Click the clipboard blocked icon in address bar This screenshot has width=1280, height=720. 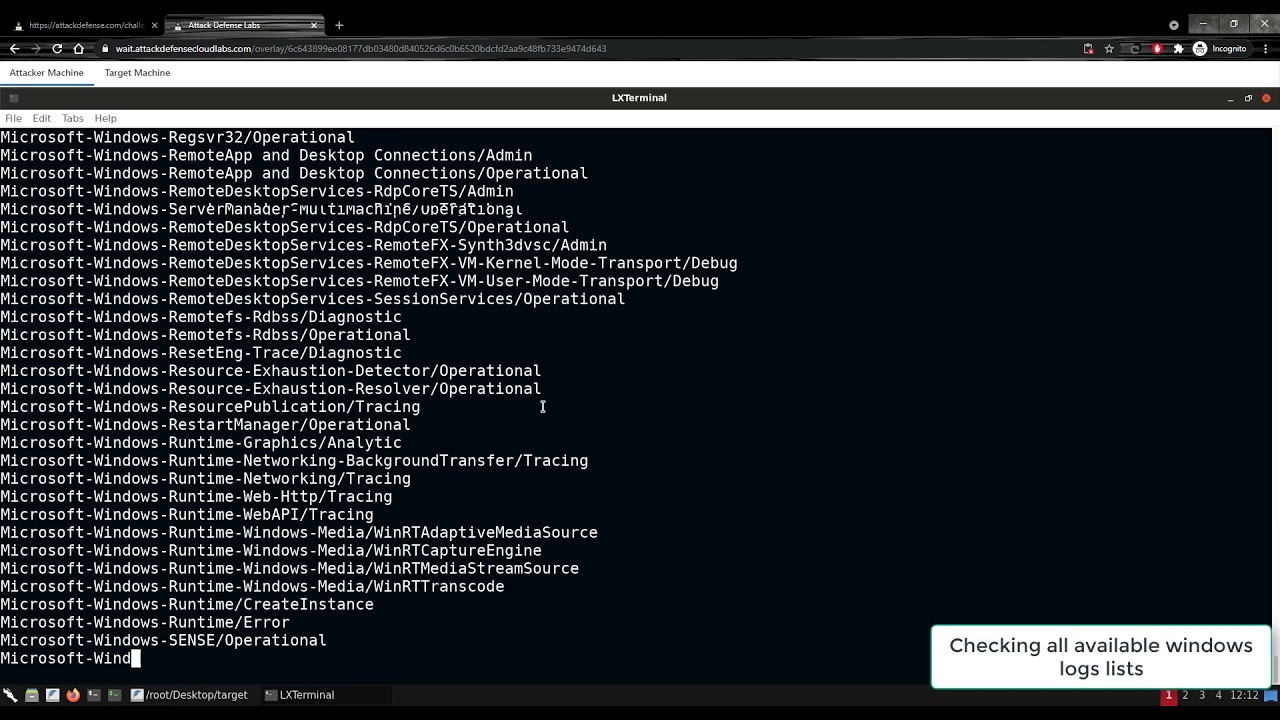[x=1088, y=48]
